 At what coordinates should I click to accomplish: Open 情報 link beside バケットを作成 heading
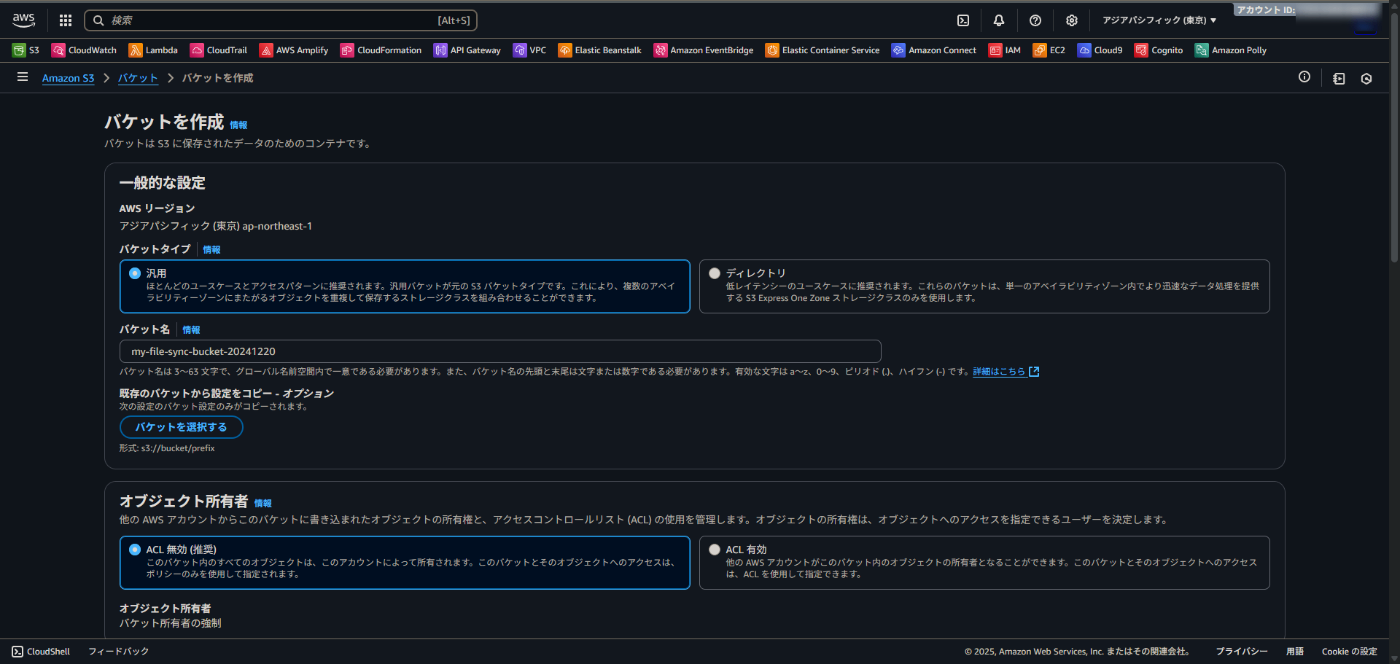pyautogui.click(x=238, y=125)
